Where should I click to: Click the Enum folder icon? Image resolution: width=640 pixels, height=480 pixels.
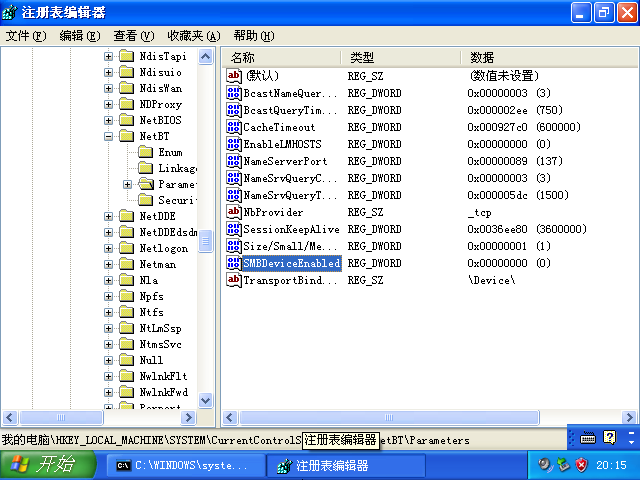pos(145,152)
